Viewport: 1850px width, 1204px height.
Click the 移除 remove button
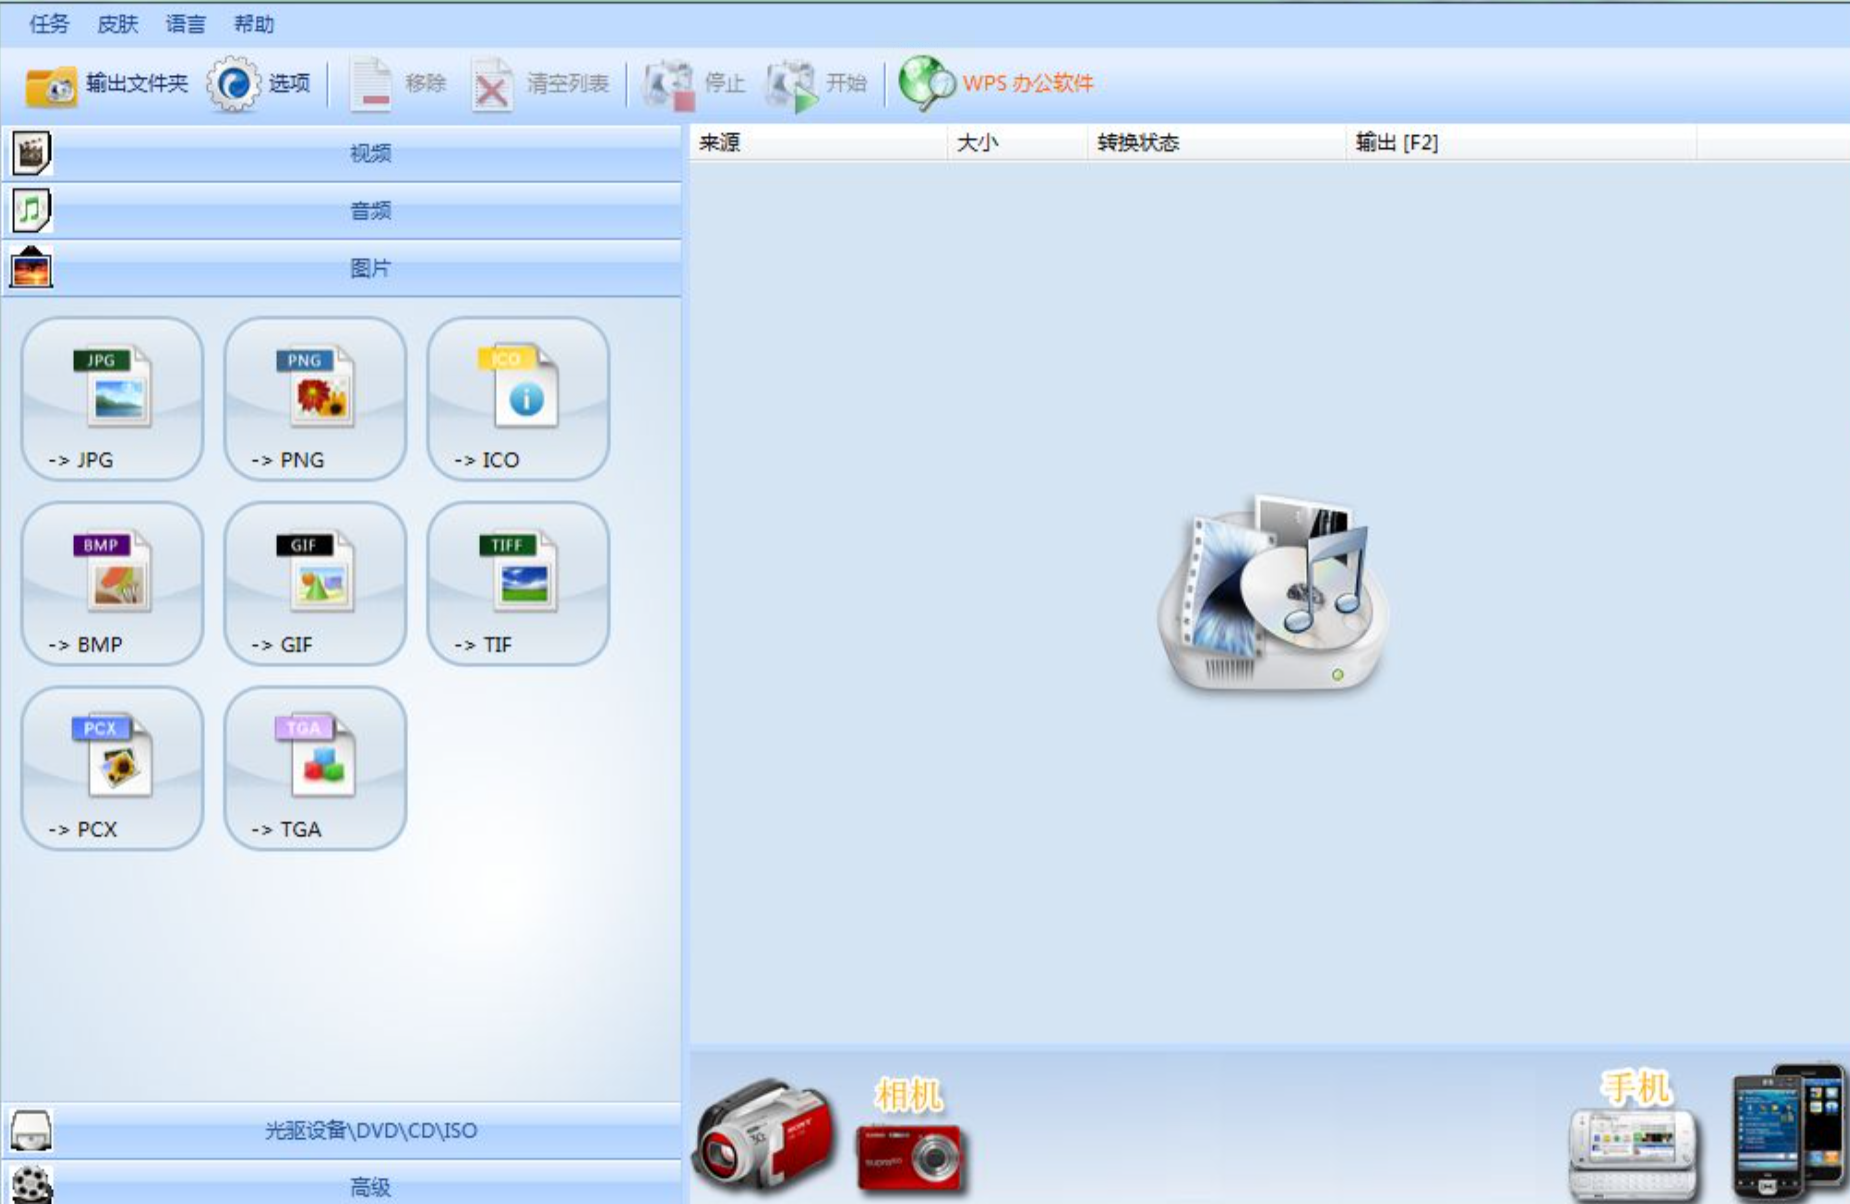[398, 84]
